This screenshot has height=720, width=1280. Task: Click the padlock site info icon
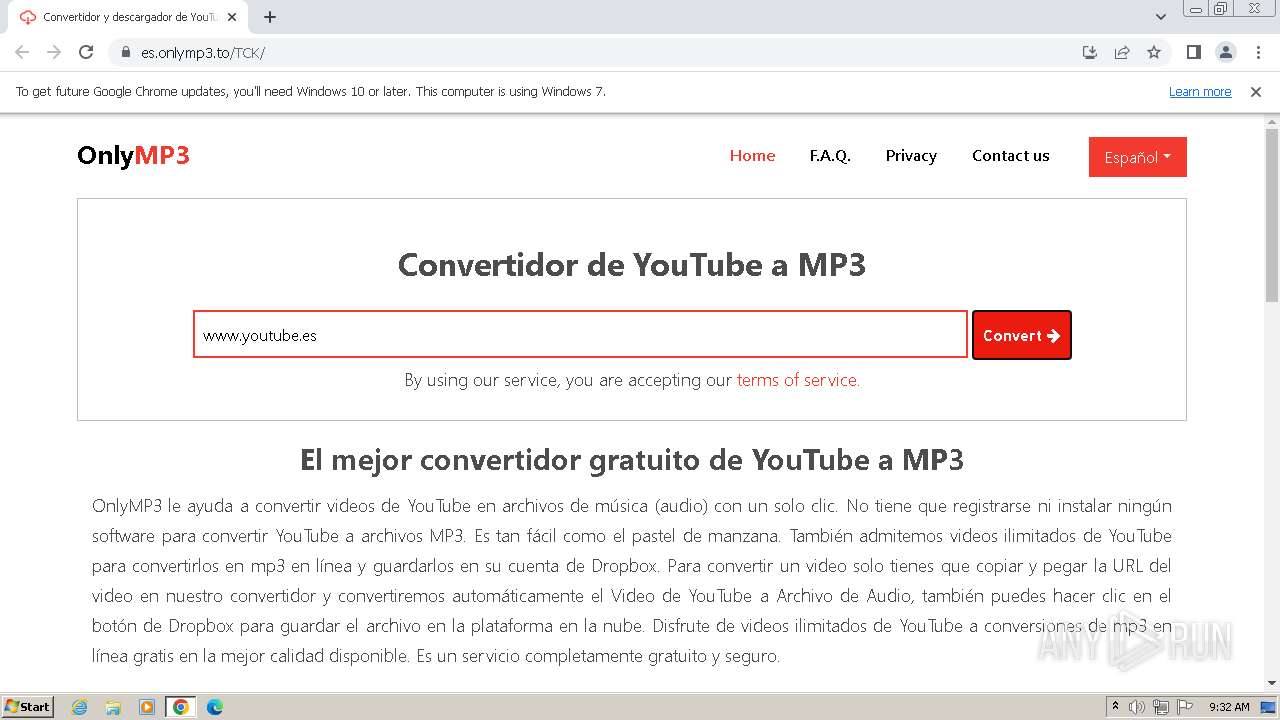pyautogui.click(x=126, y=52)
